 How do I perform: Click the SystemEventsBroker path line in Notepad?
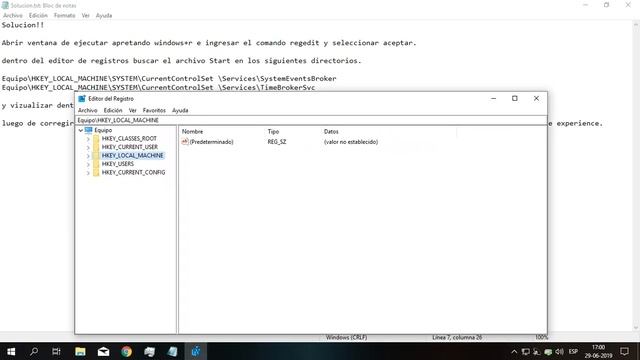point(169,78)
